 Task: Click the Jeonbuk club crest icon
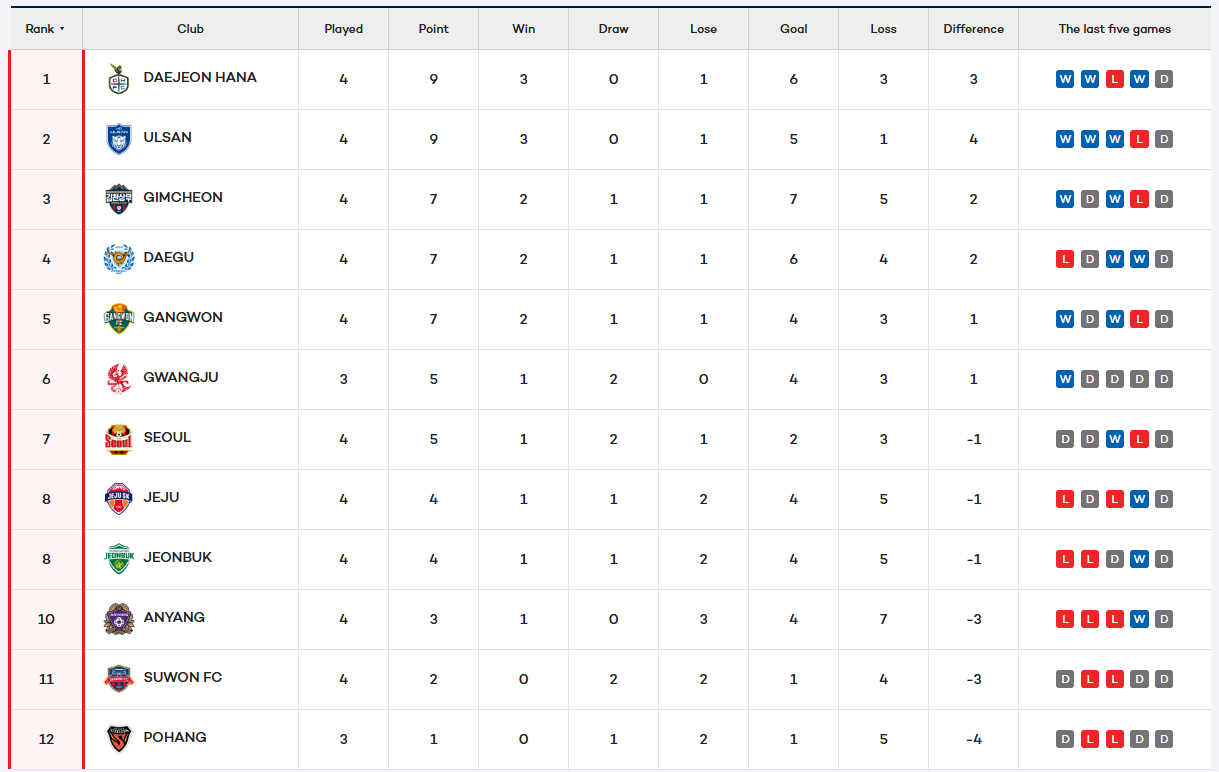tap(118, 559)
